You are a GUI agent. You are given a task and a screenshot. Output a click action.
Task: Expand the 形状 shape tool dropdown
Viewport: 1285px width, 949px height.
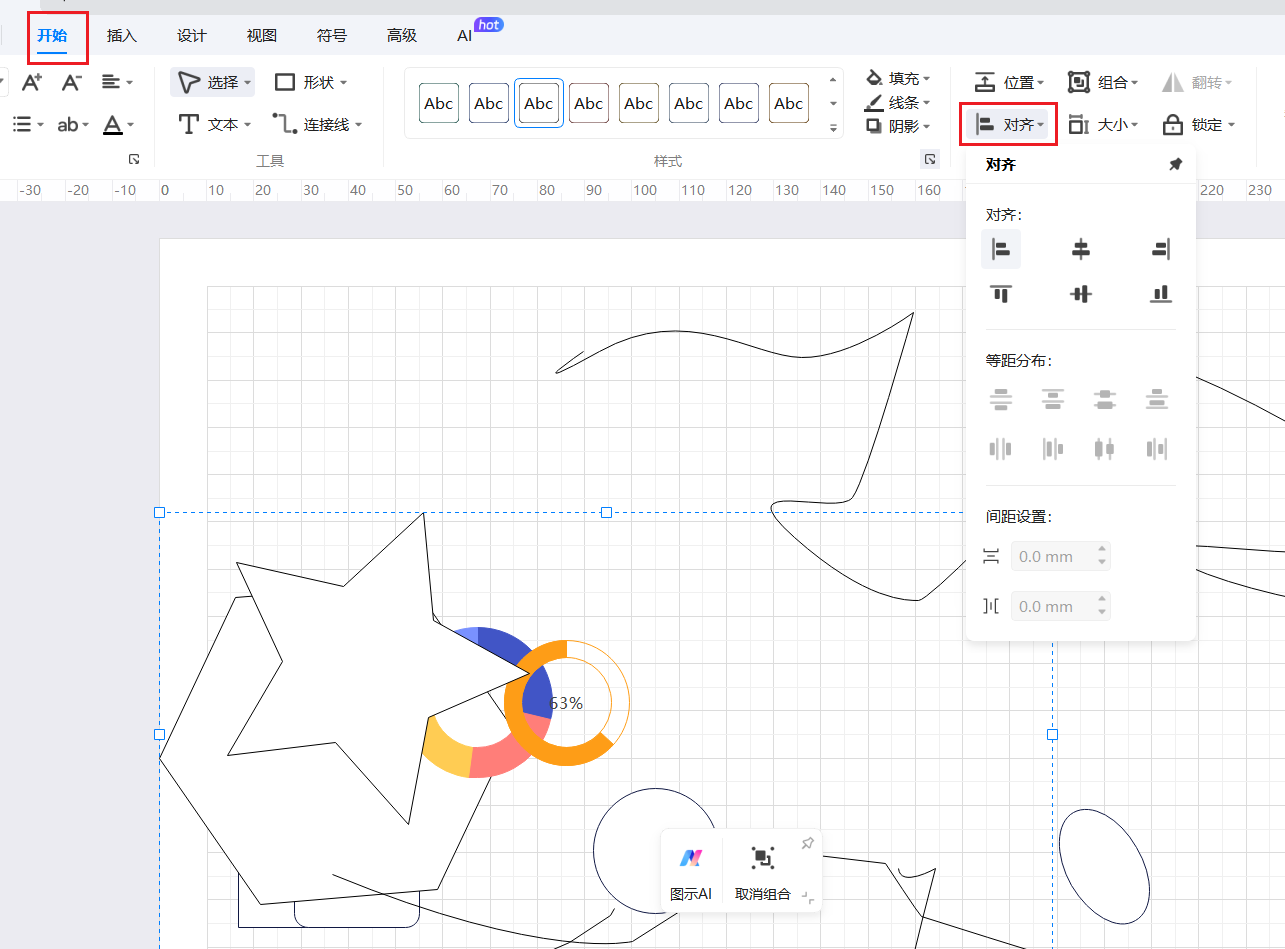(x=311, y=82)
